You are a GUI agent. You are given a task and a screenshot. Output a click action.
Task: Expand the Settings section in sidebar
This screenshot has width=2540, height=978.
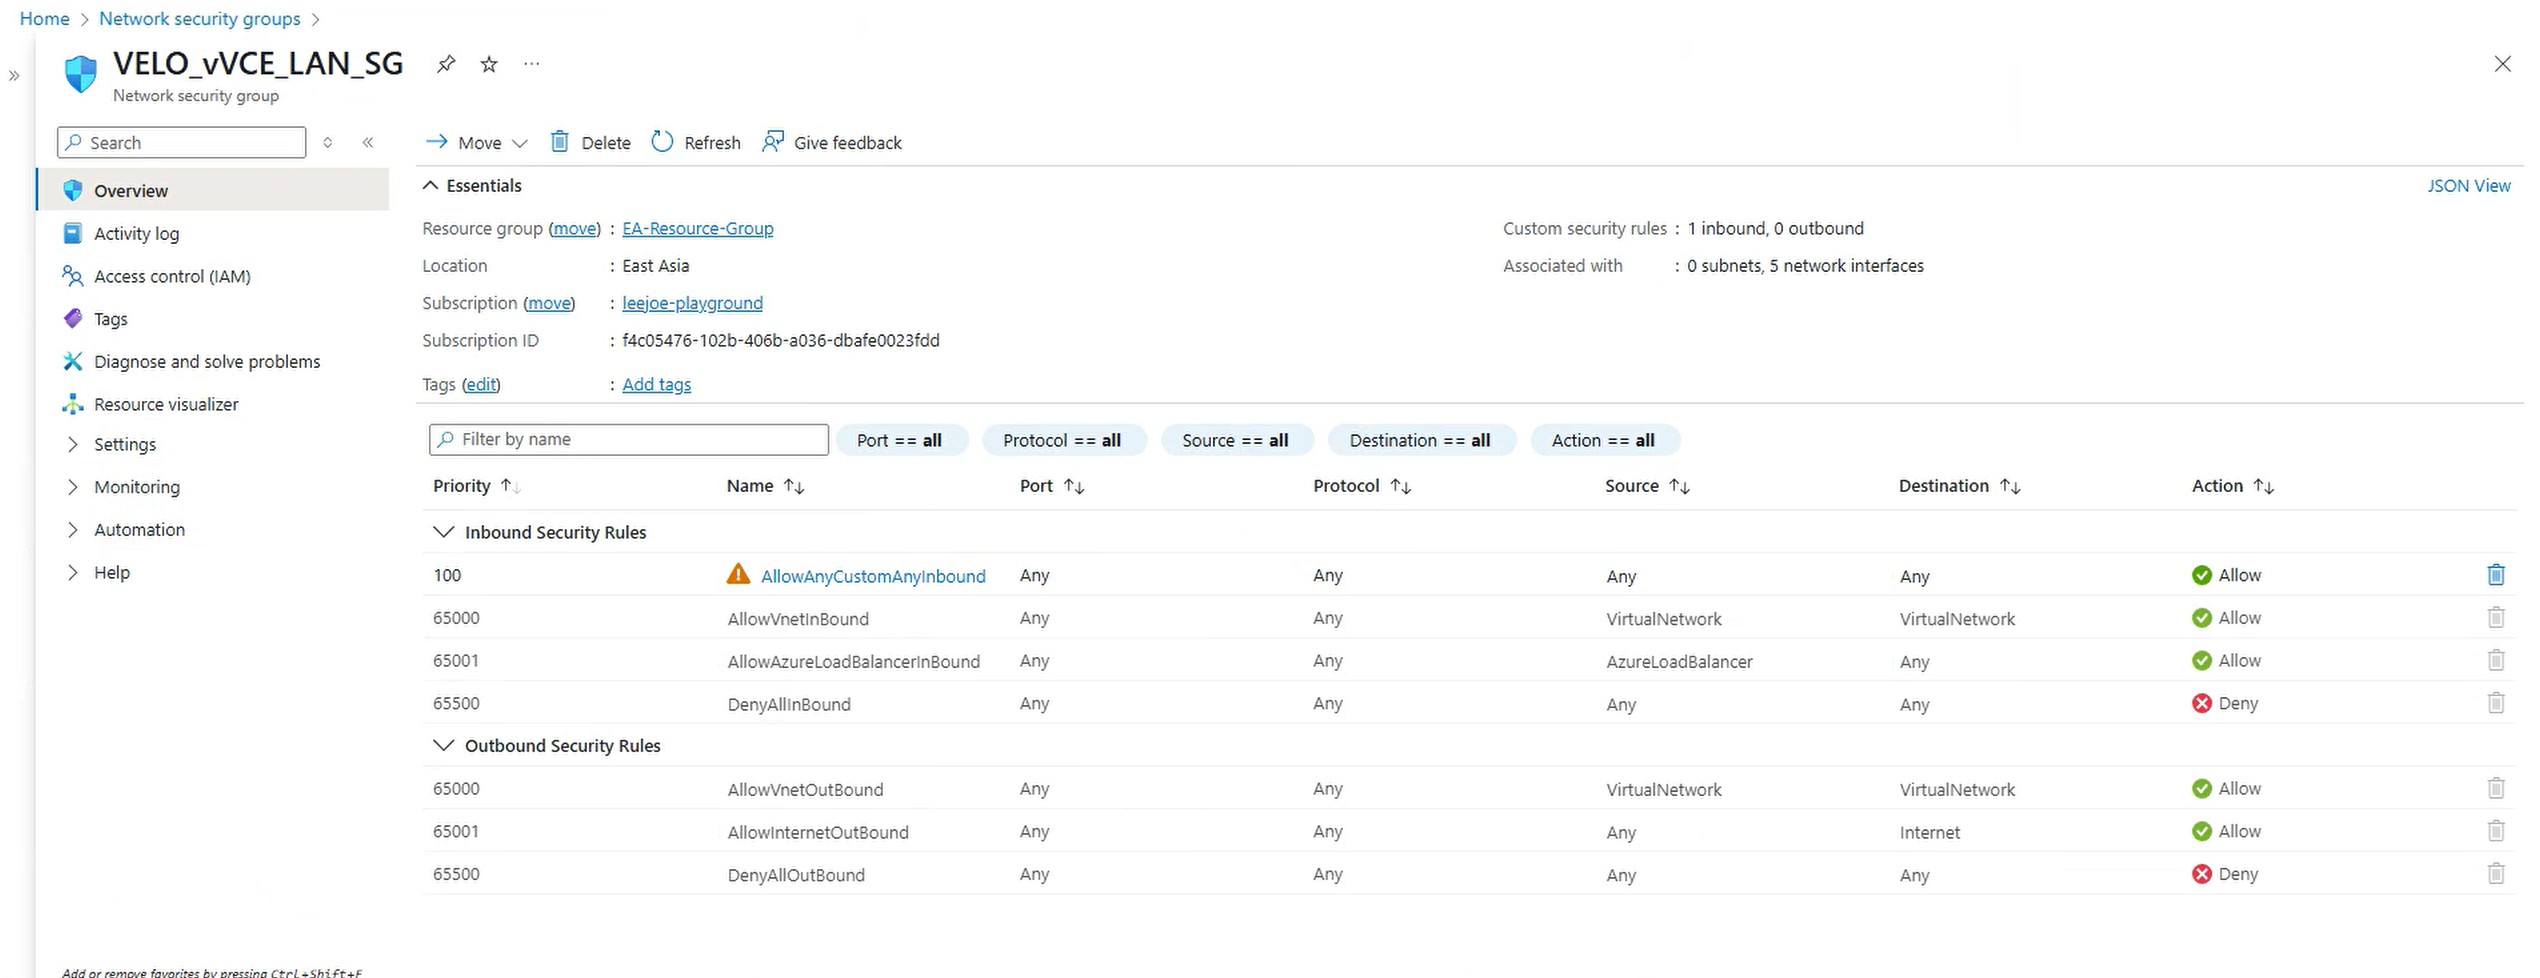pyautogui.click(x=124, y=444)
